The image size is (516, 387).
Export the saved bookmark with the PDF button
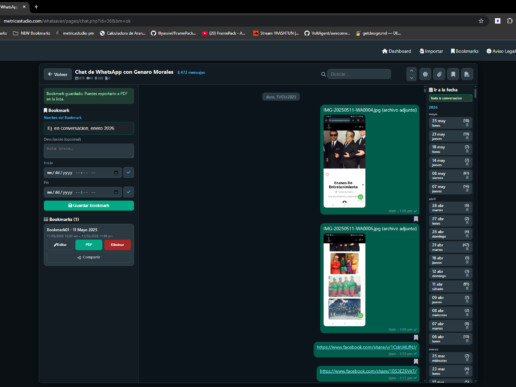click(89, 245)
